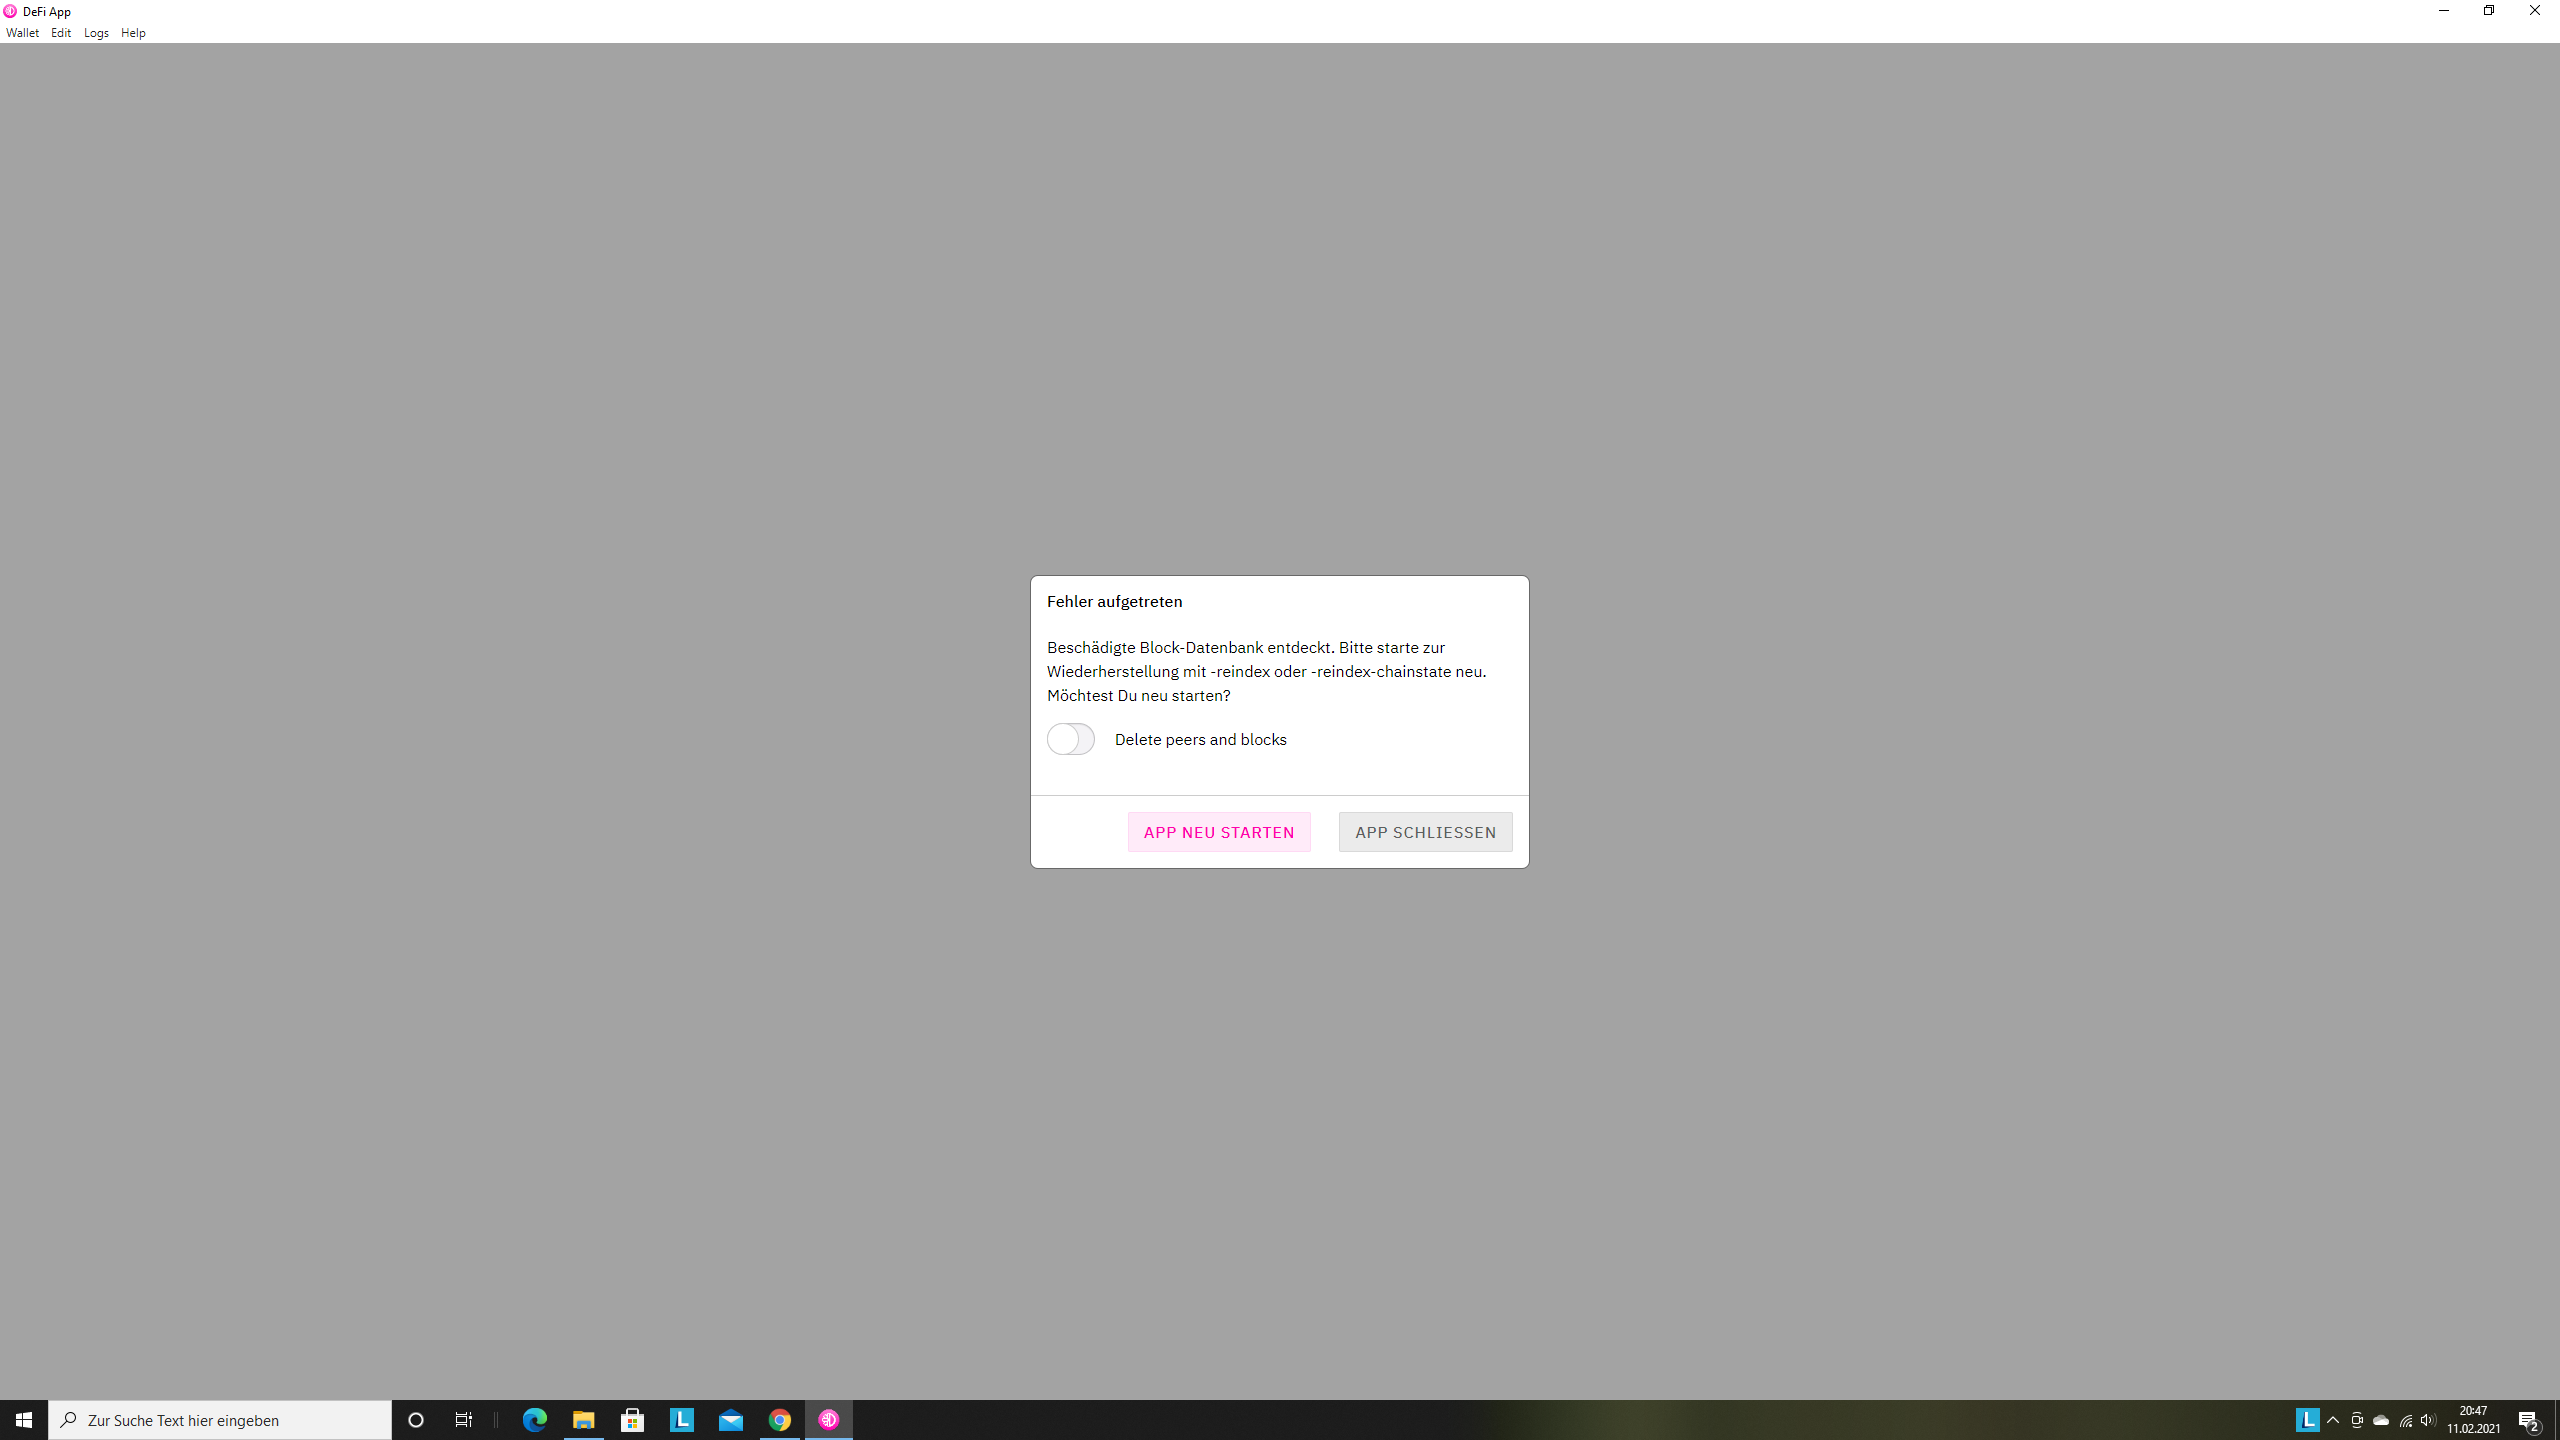Open the volume control tray icon
The width and height of the screenshot is (2560, 1440).
[x=2428, y=1420]
